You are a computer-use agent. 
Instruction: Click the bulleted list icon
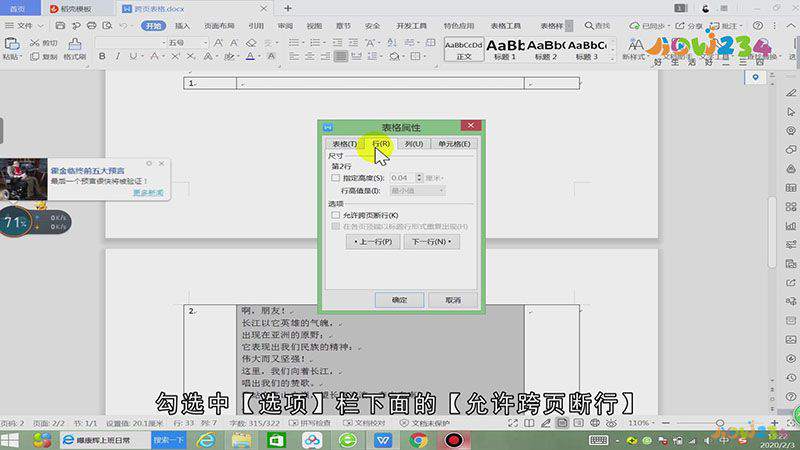[294, 43]
